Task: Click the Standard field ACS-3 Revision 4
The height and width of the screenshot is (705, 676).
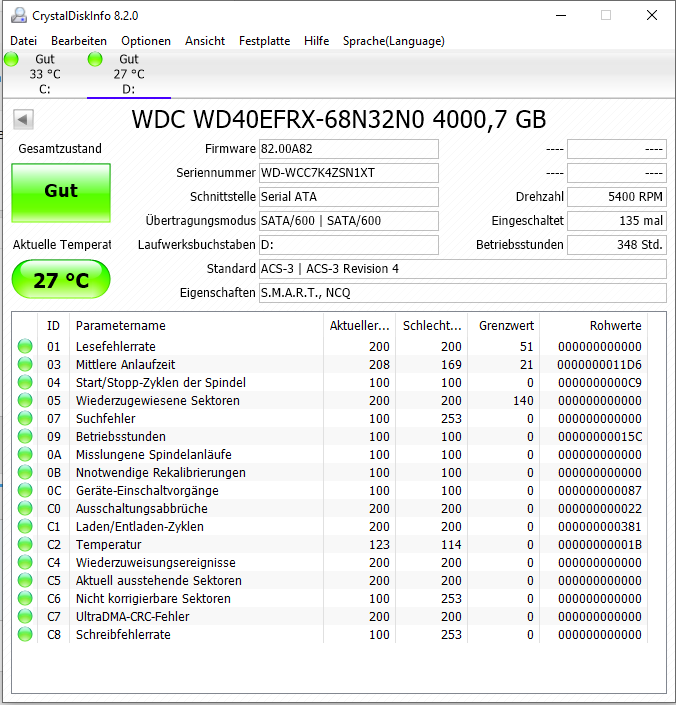Action: point(463,269)
